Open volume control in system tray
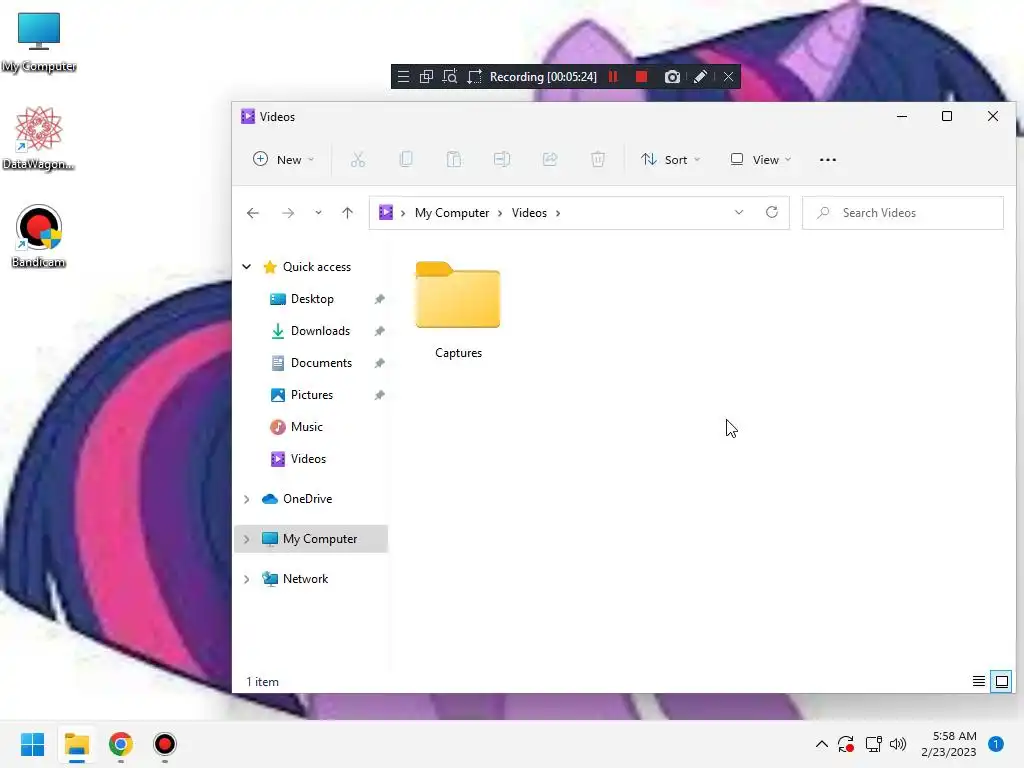 (x=898, y=744)
